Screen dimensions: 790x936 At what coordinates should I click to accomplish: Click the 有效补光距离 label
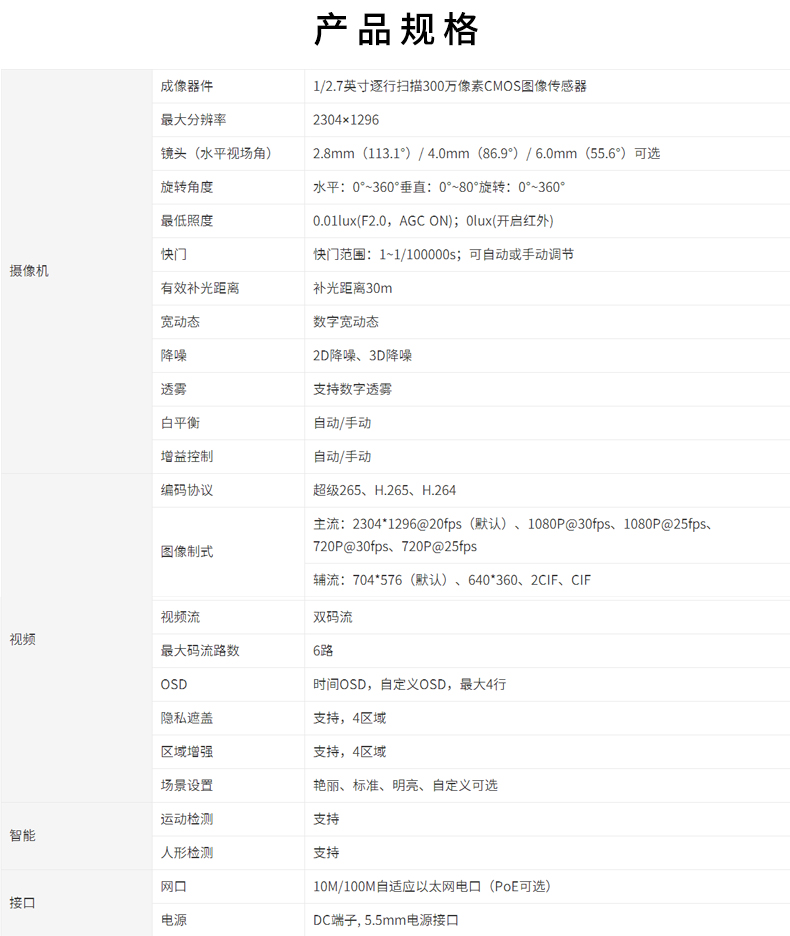click(199, 288)
